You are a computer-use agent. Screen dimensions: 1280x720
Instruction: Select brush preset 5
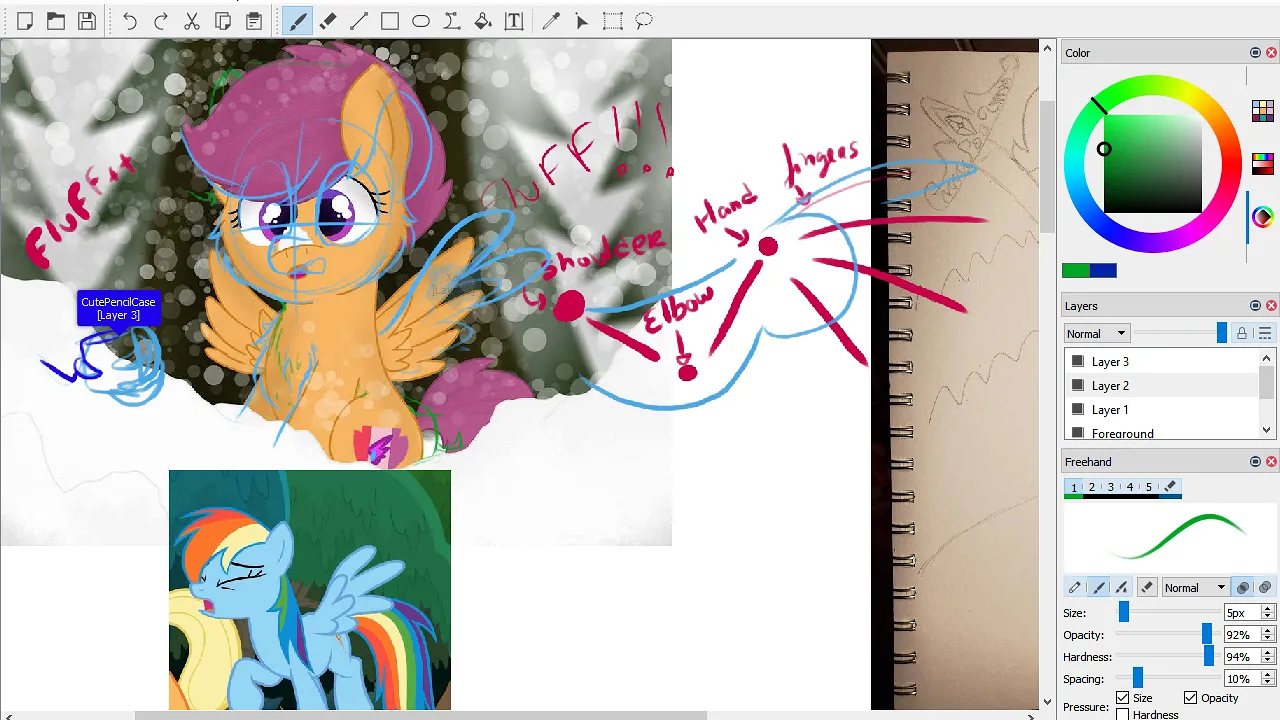pyautogui.click(x=1149, y=487)
